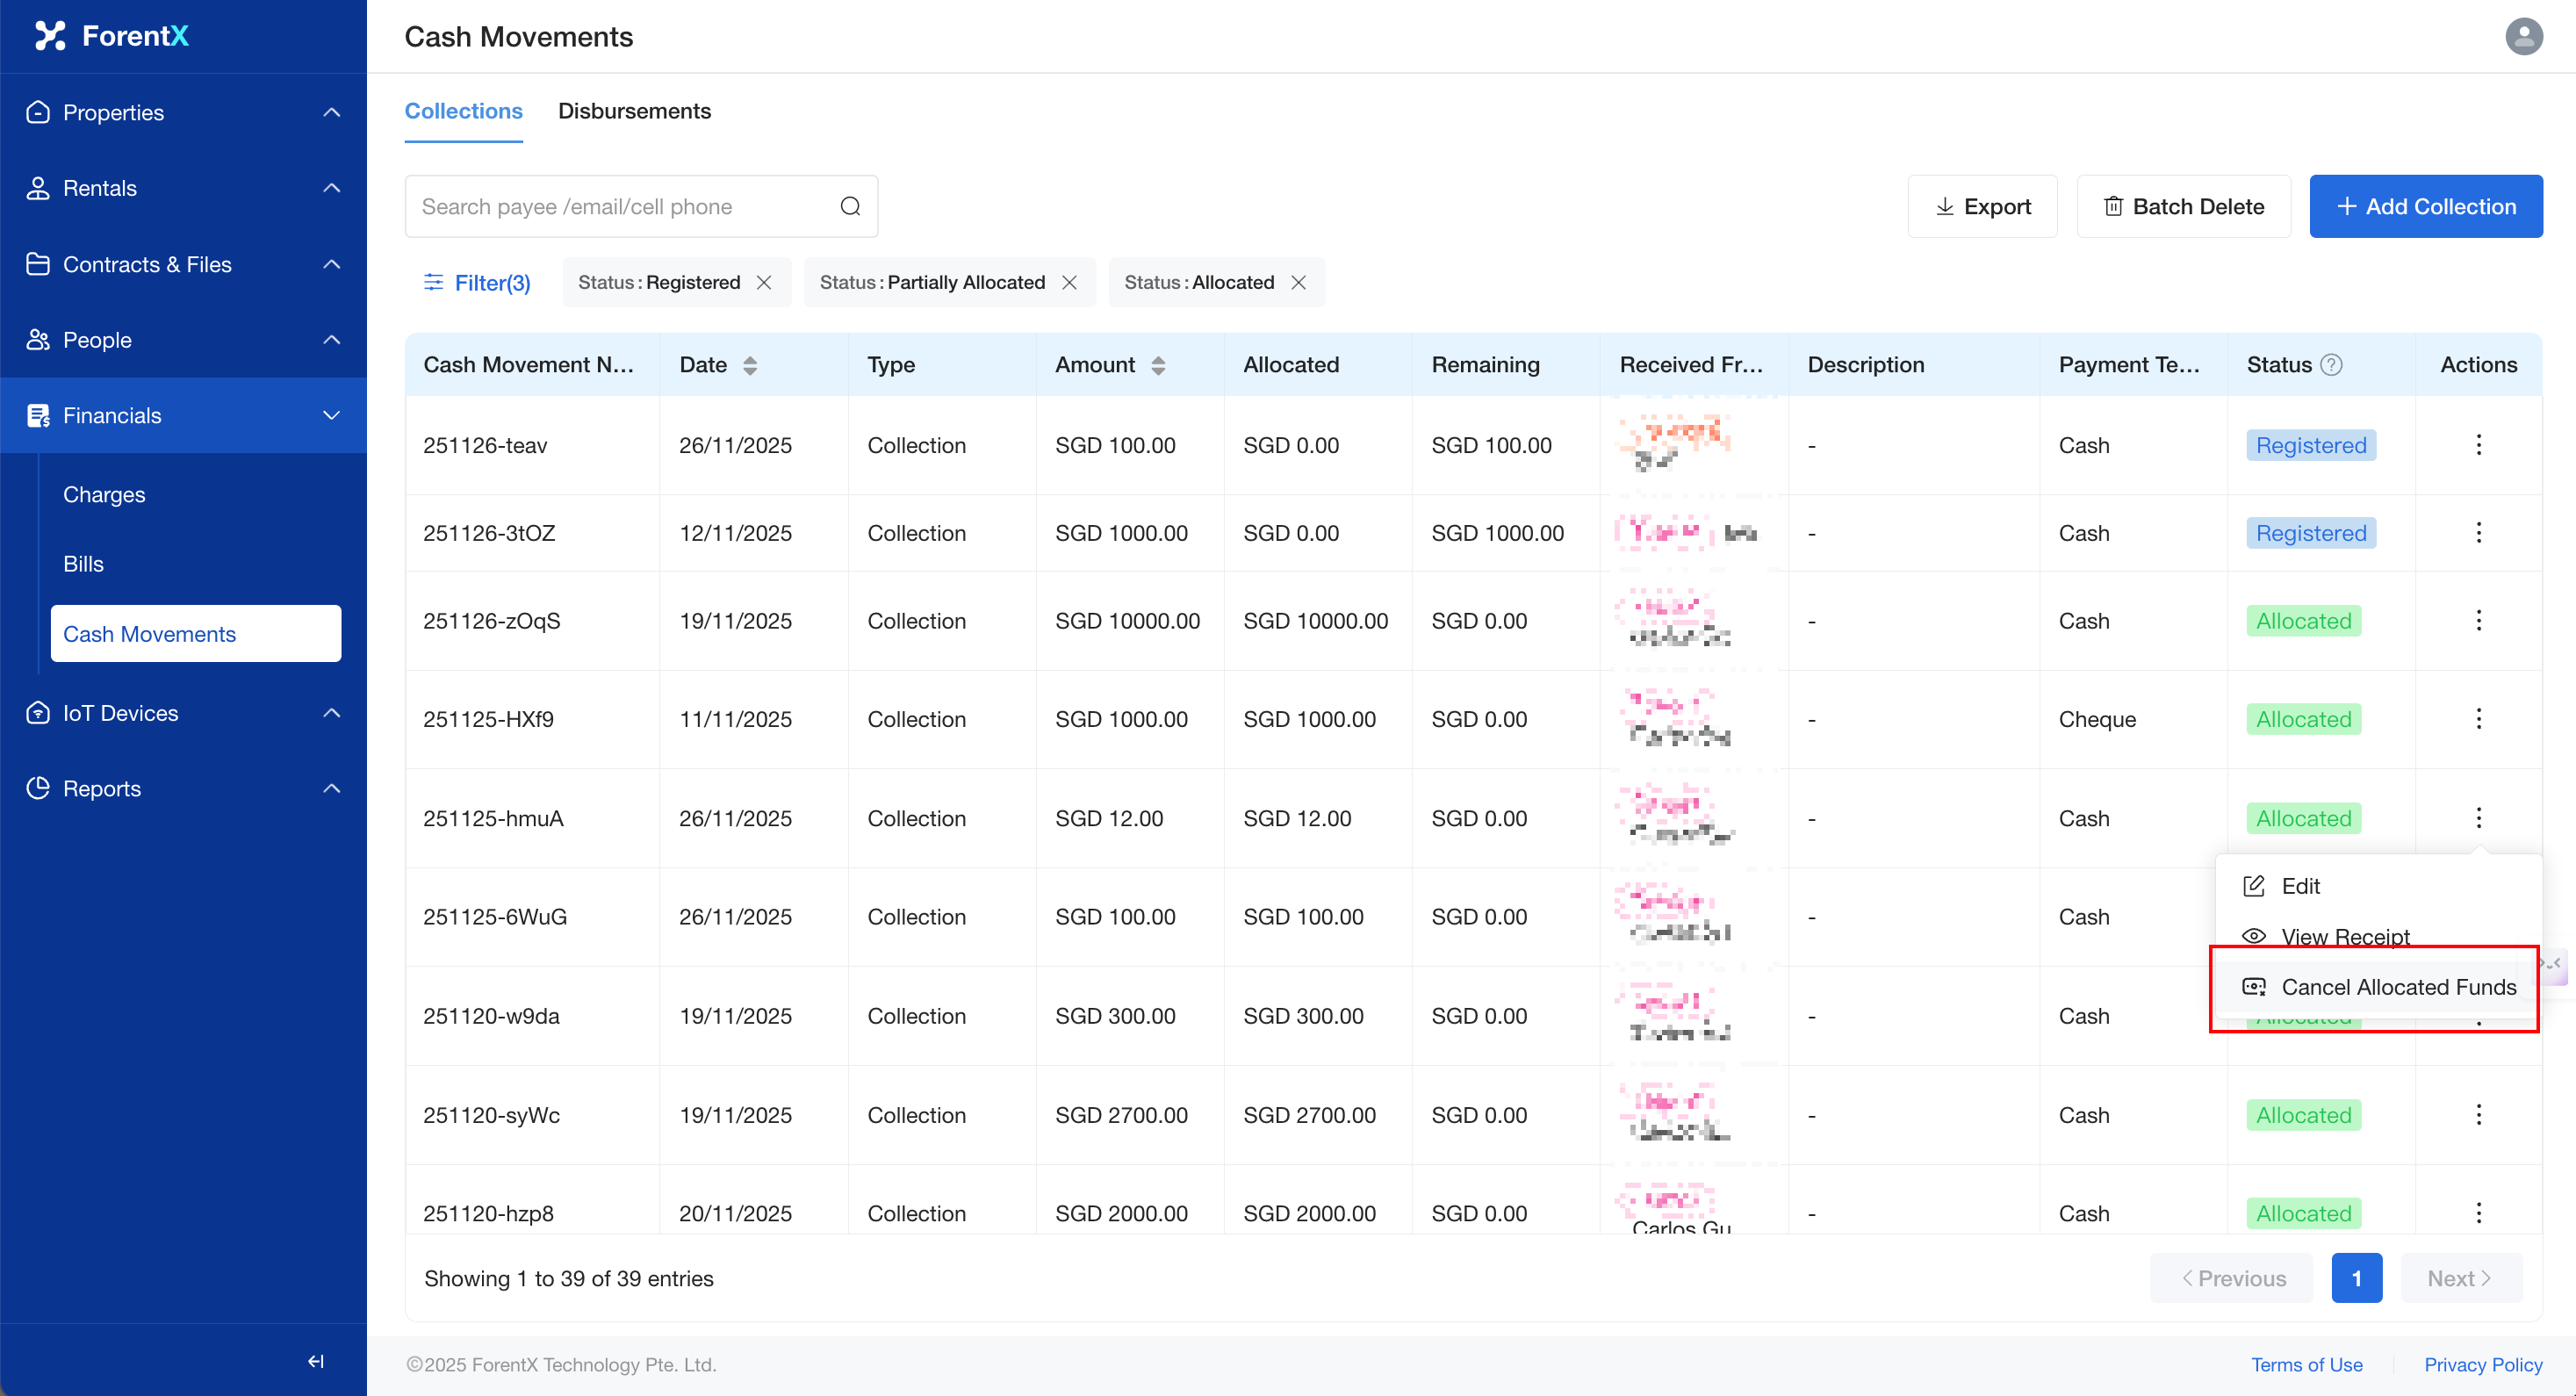Viewport: 2576px width, 1396px height.
Task: Remove the Status Registered filter chip
Action: point(764,283)
